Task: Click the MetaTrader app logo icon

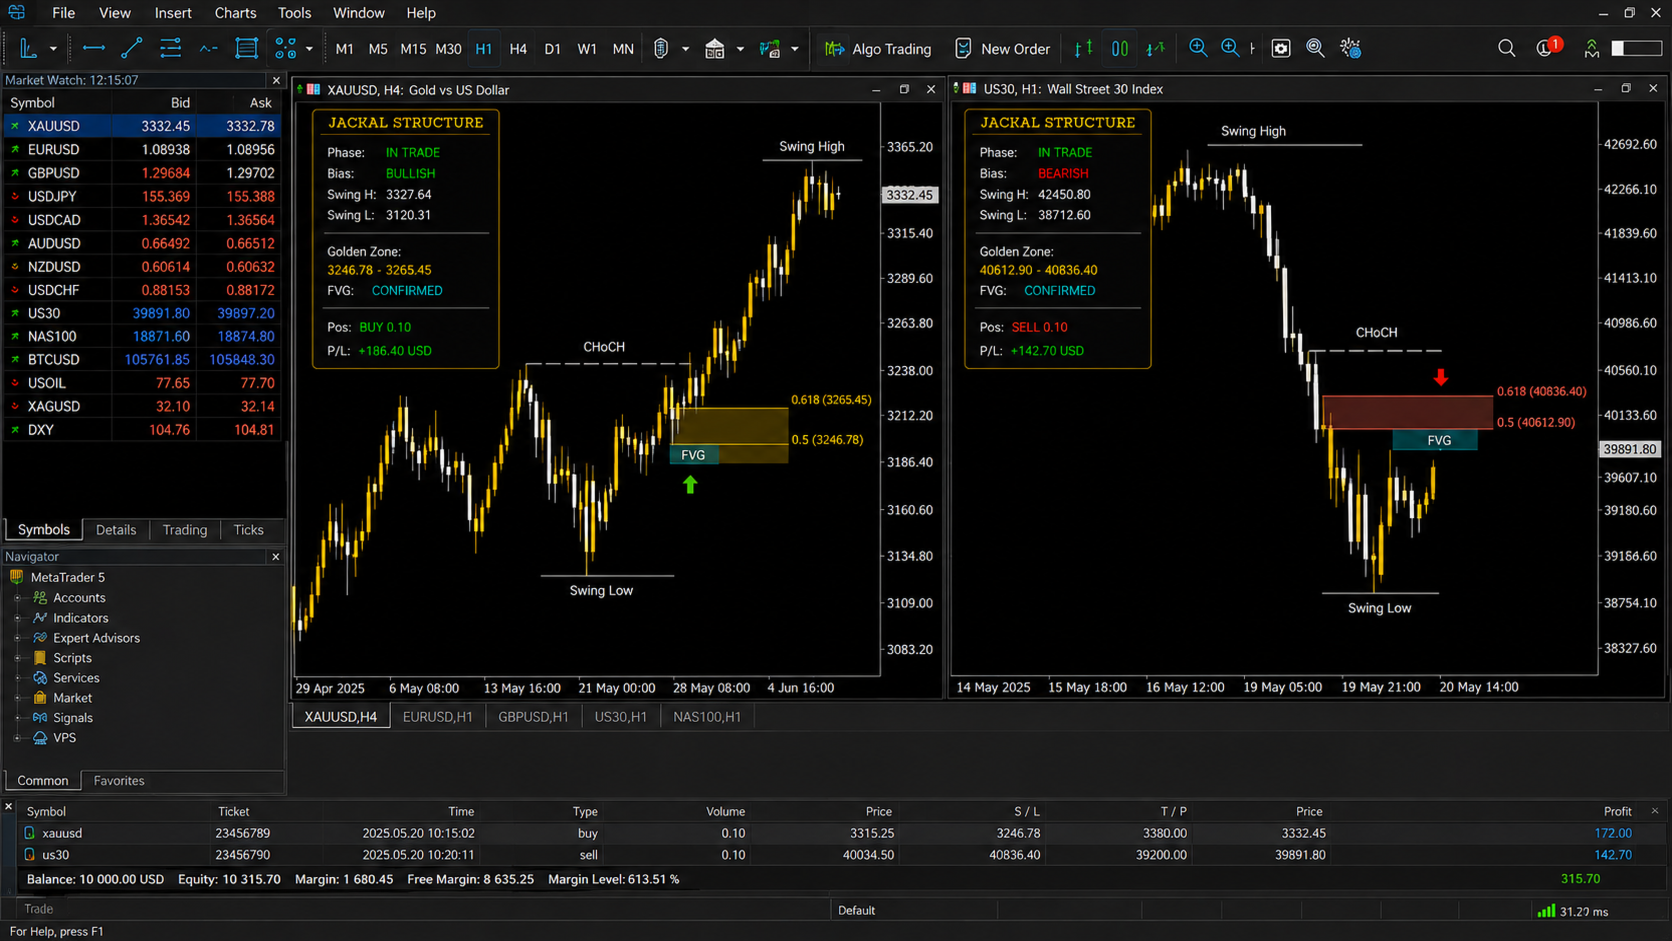Action: (17, 13)
